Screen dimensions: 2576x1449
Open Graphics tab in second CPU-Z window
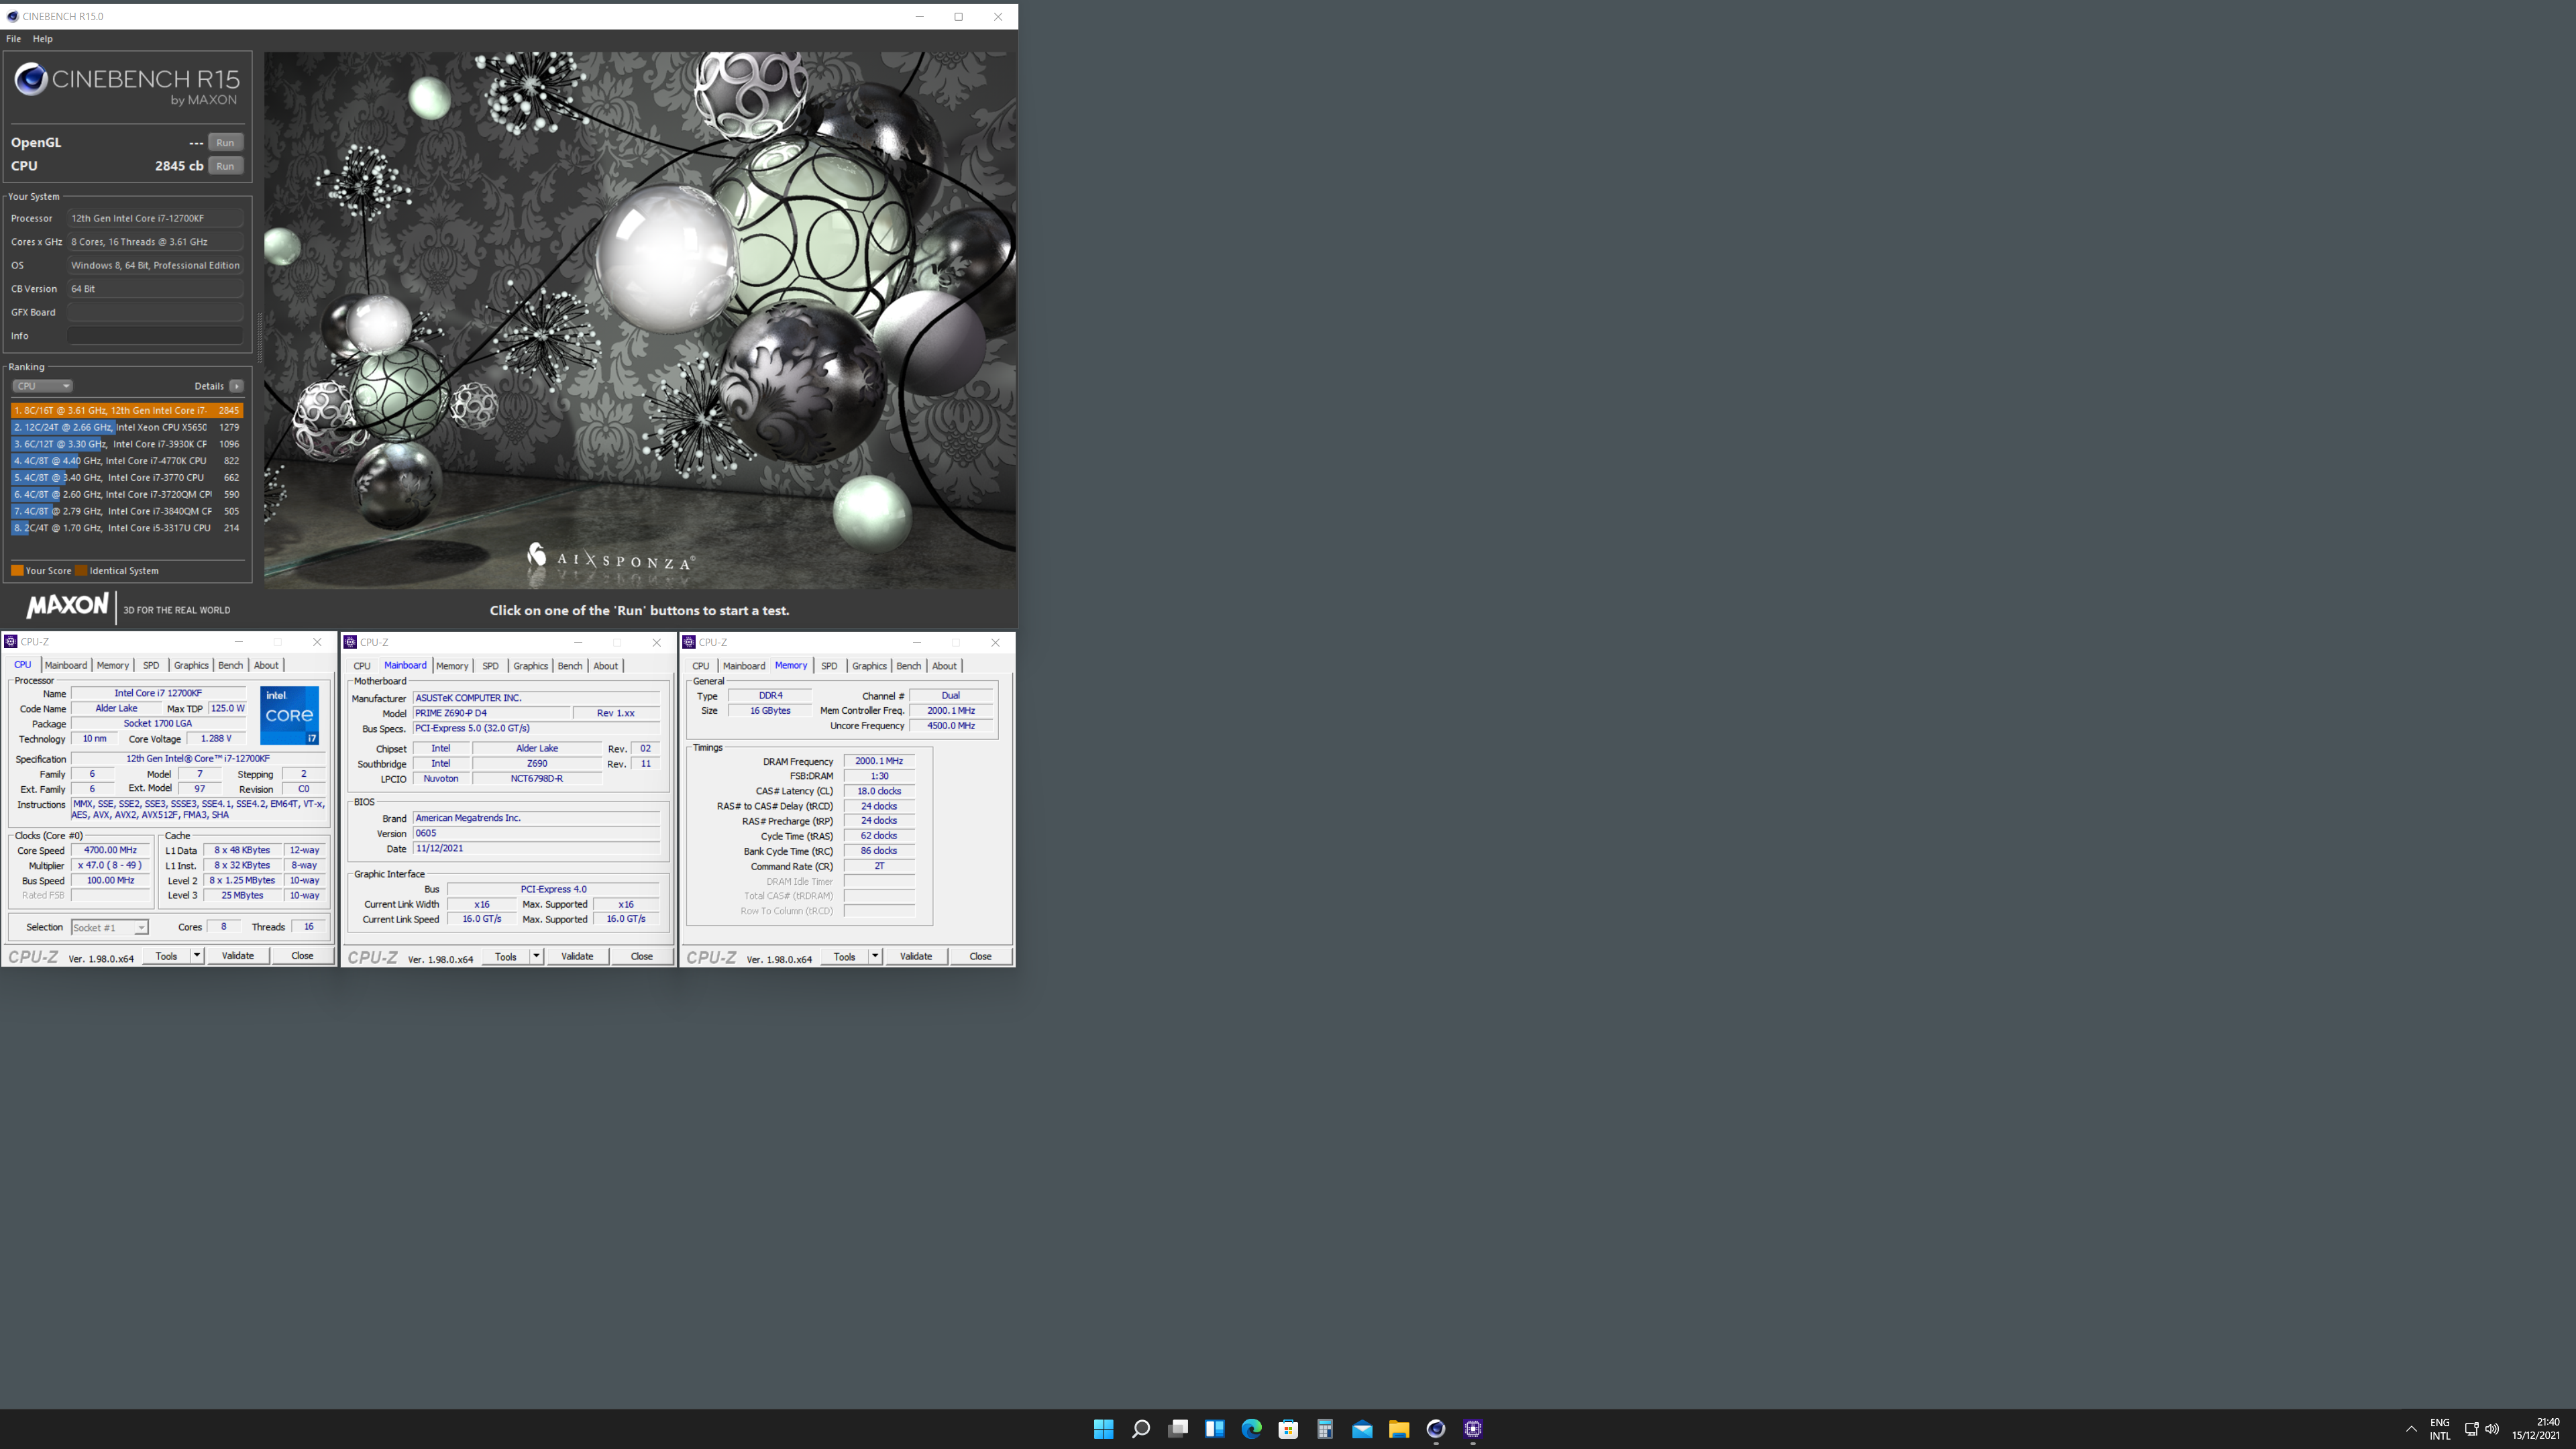click(530, 666)
